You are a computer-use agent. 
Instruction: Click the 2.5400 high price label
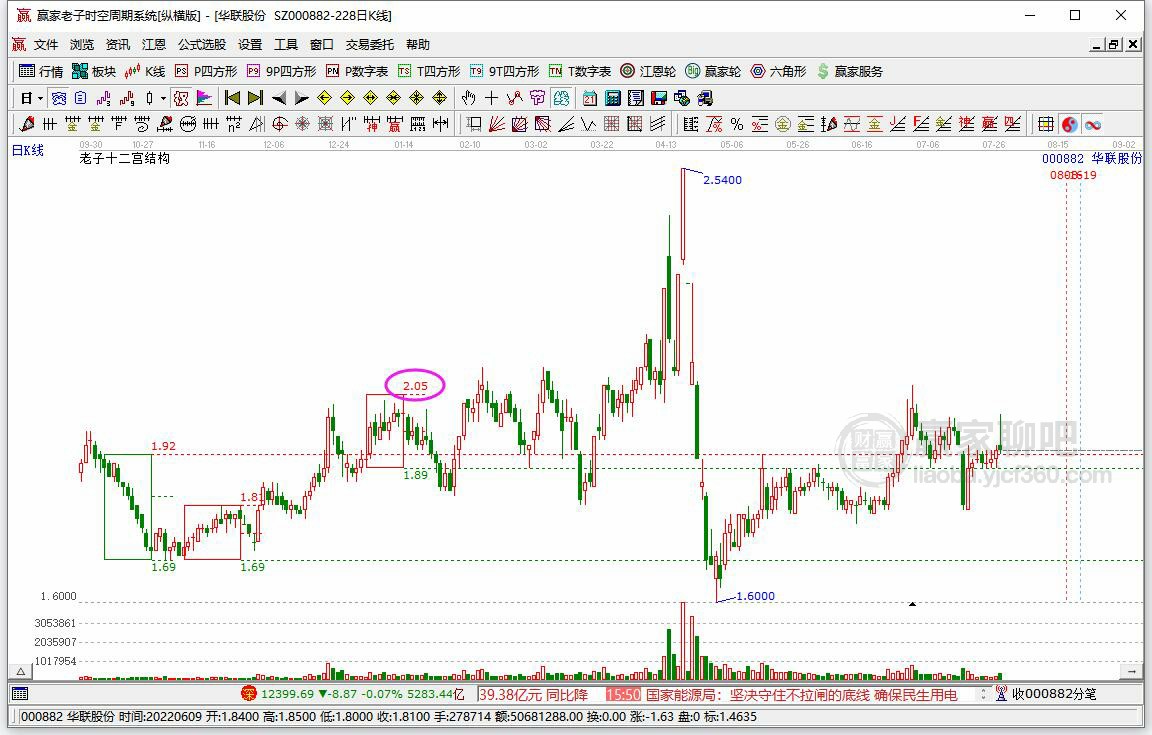pos(722,180)
